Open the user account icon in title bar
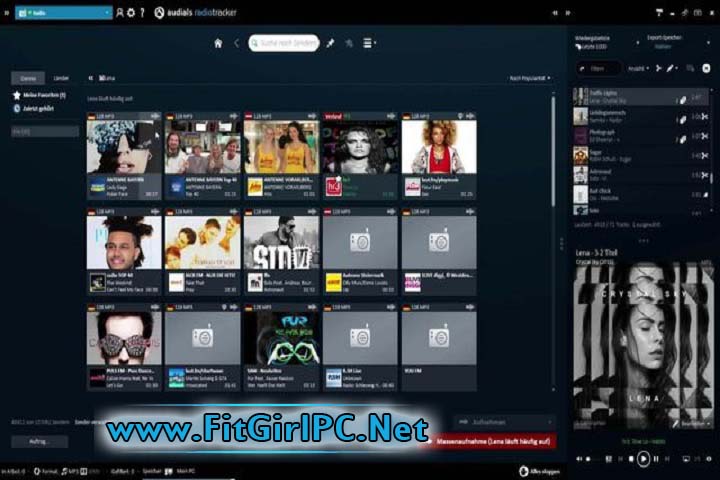Screen dimensions: 720x480 pos(121,12)
